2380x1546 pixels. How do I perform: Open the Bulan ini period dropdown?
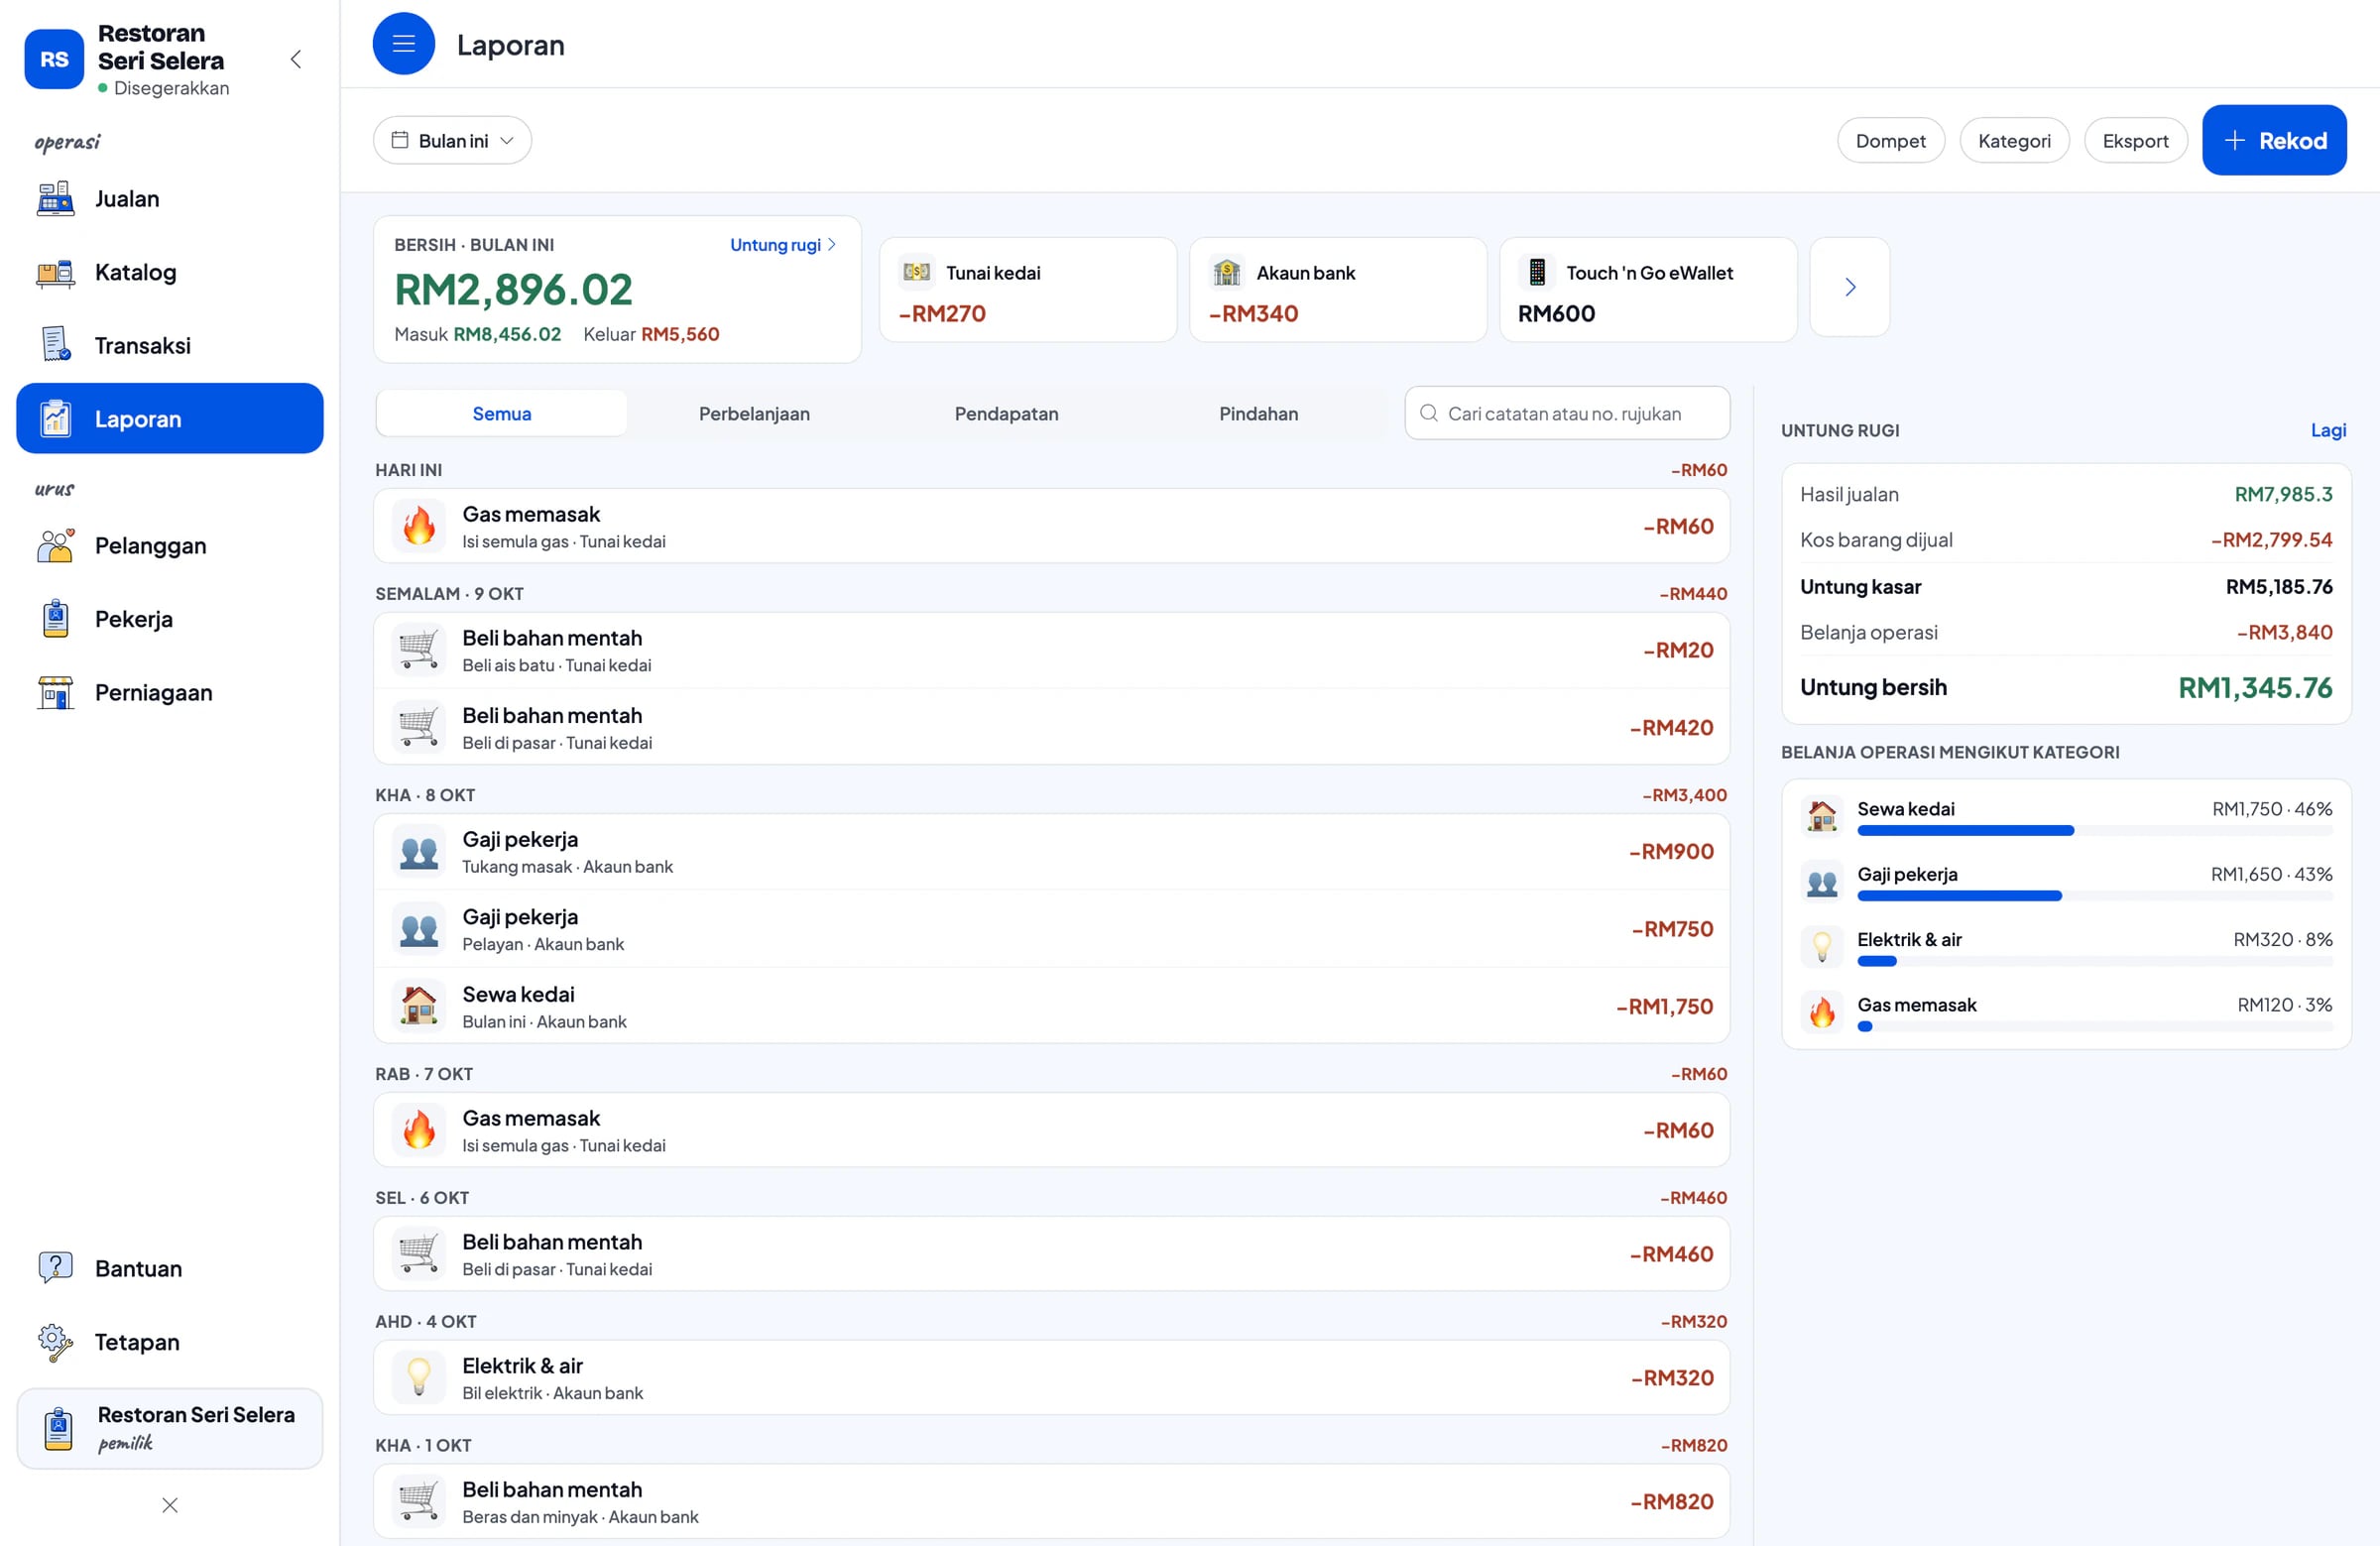click(452, 141)
